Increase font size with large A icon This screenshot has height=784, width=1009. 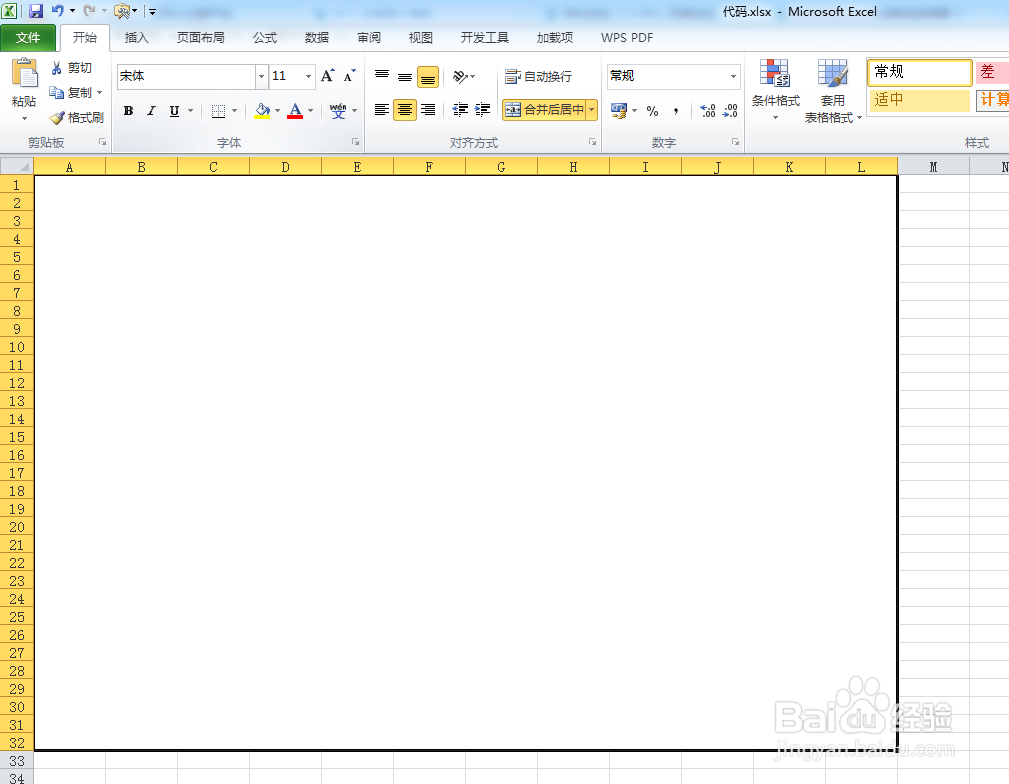[x=328, y=76]
